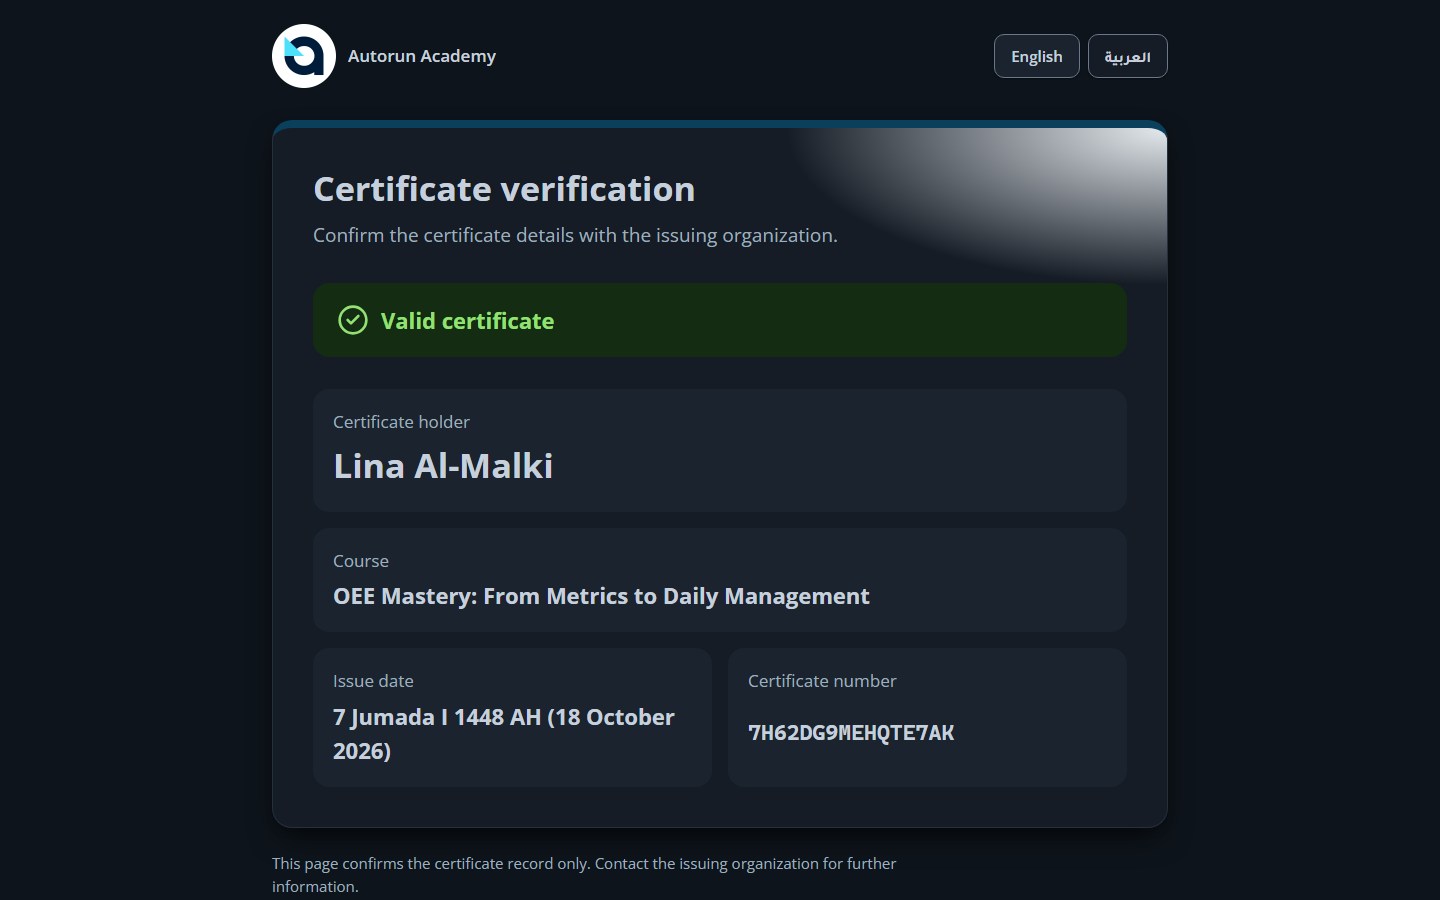This screenshot has height=900, width=1440.
Task: Click the 'Confirm the certificate details' subtitle
Action: coord(575,235)
